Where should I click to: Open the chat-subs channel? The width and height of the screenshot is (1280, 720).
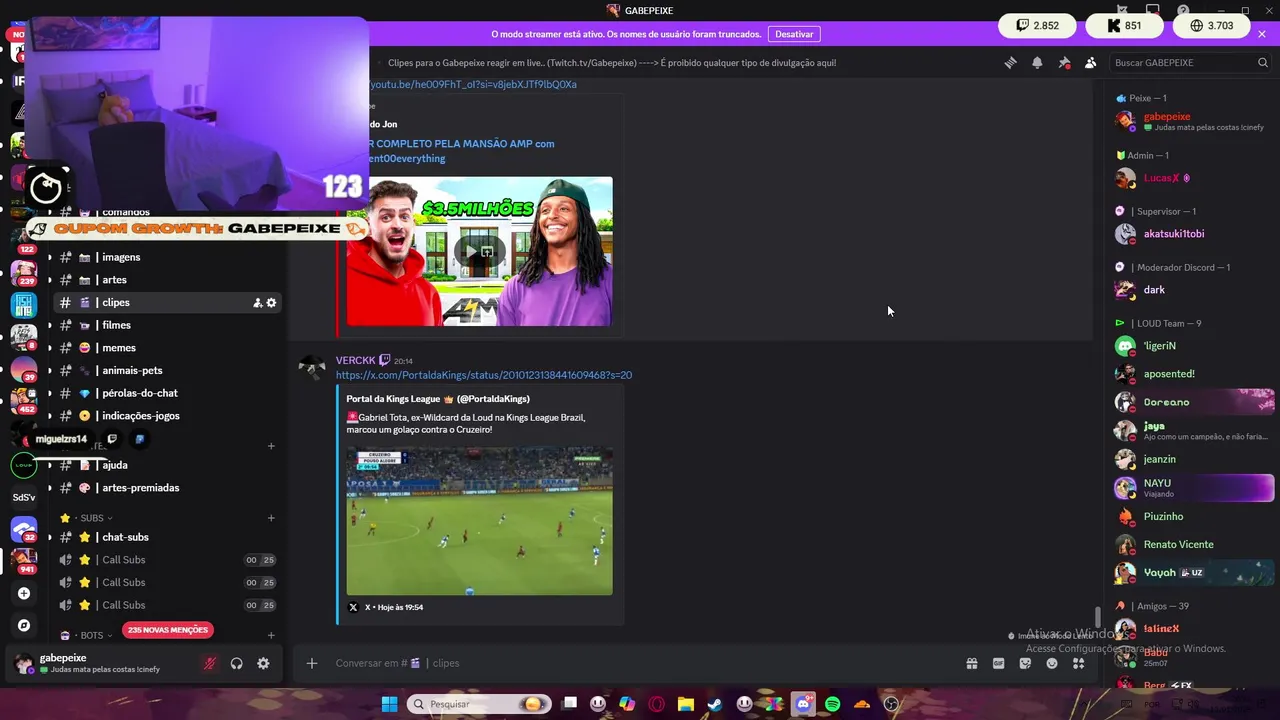(x=165, y=537)
